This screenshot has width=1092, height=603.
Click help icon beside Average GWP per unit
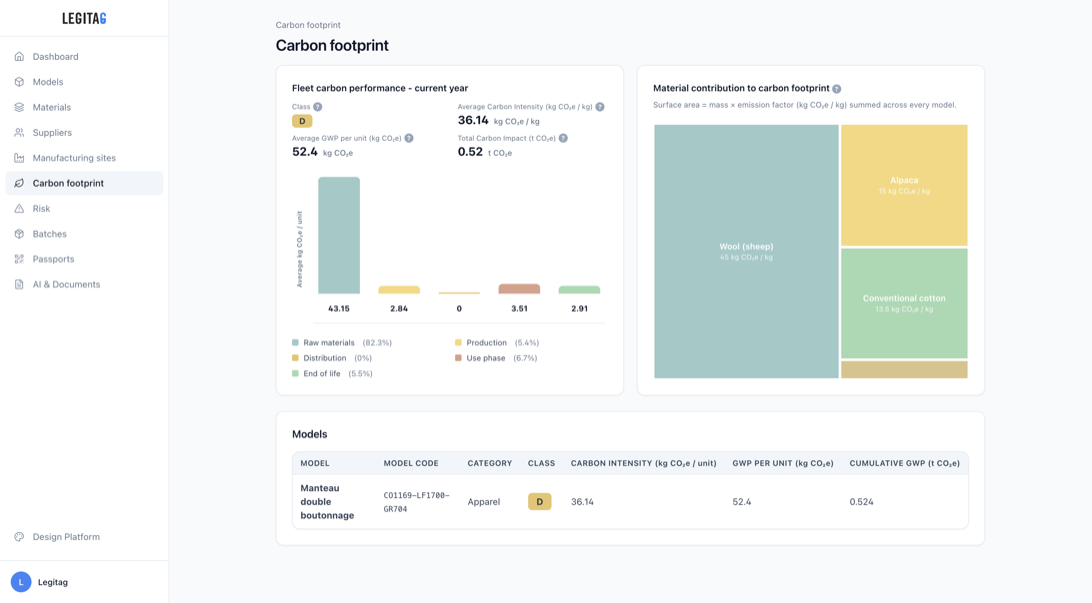(x=409, y=138)
